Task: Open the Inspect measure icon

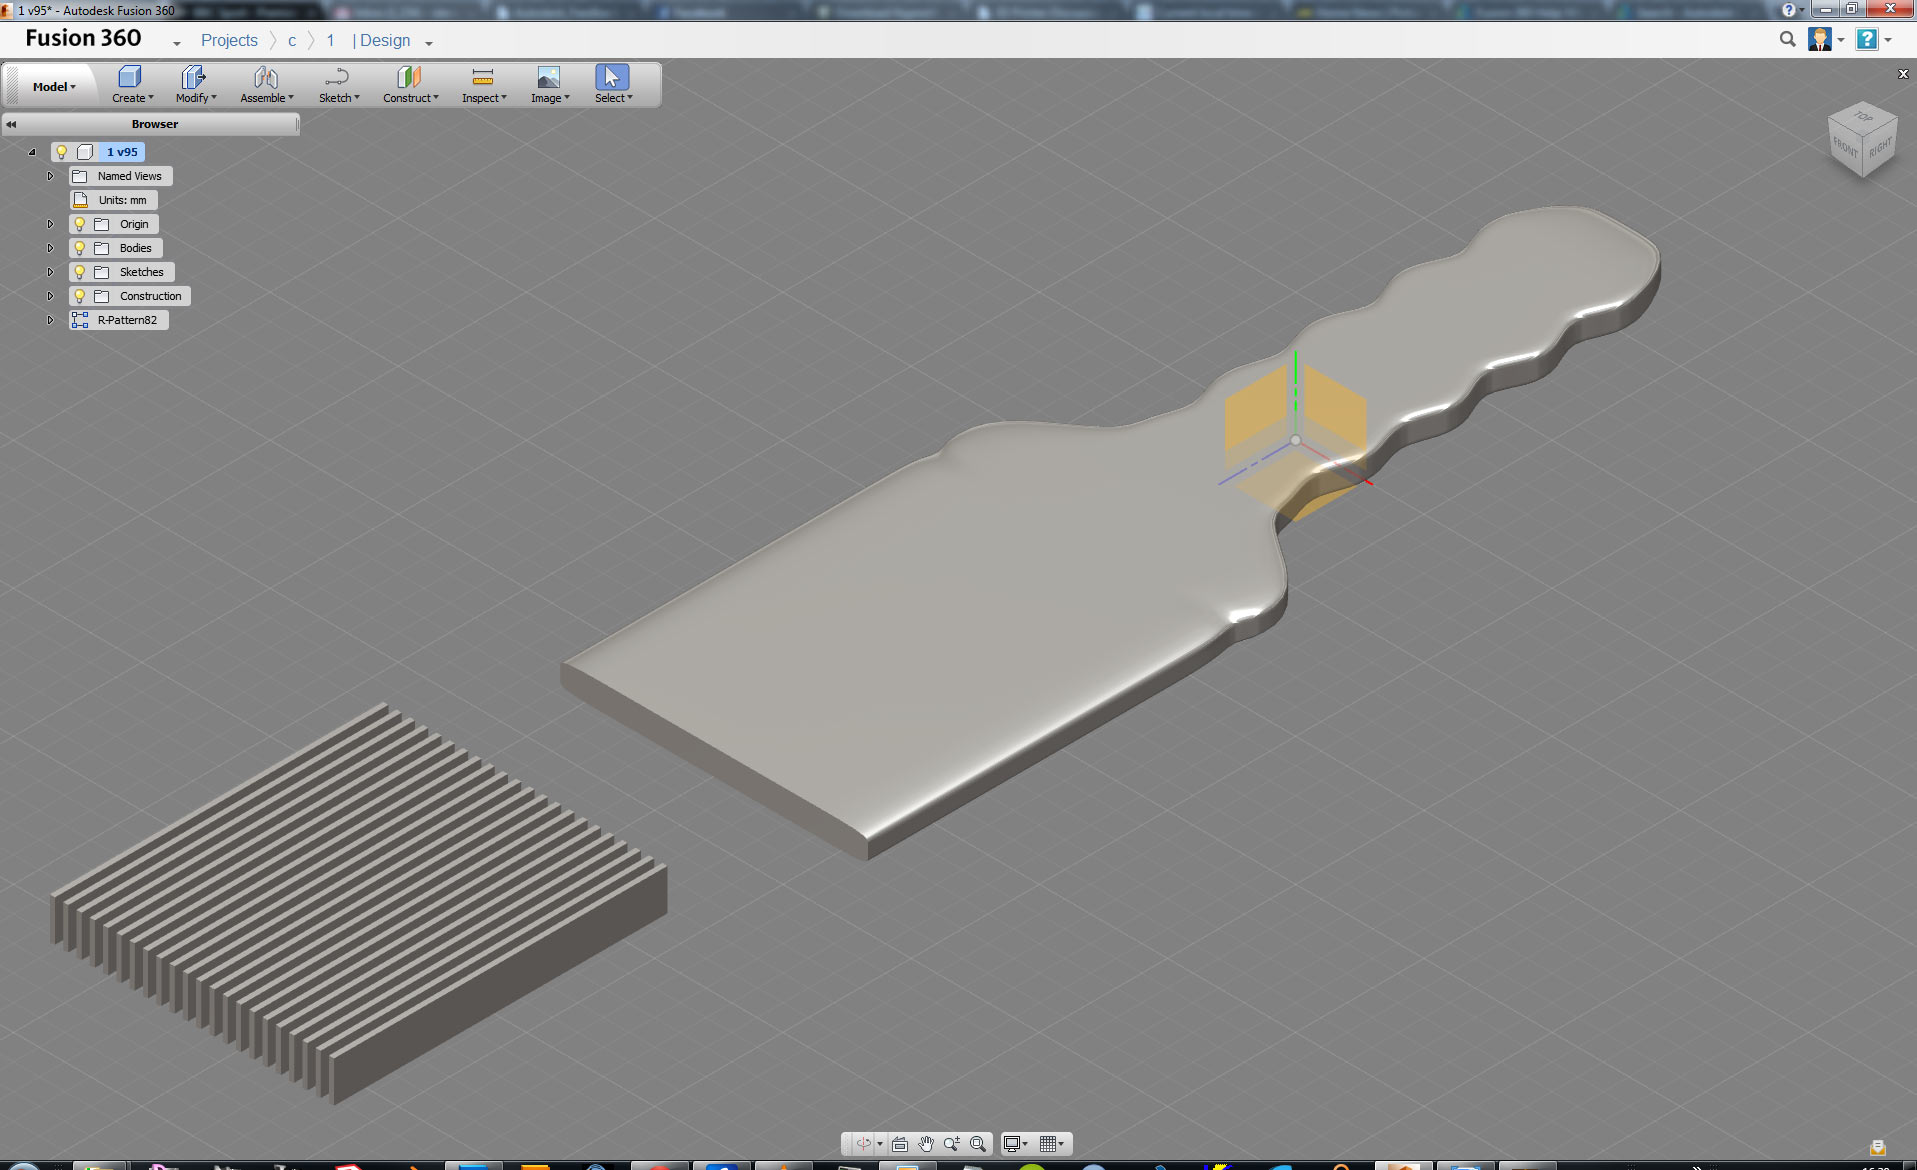Action: coord(483,77)
